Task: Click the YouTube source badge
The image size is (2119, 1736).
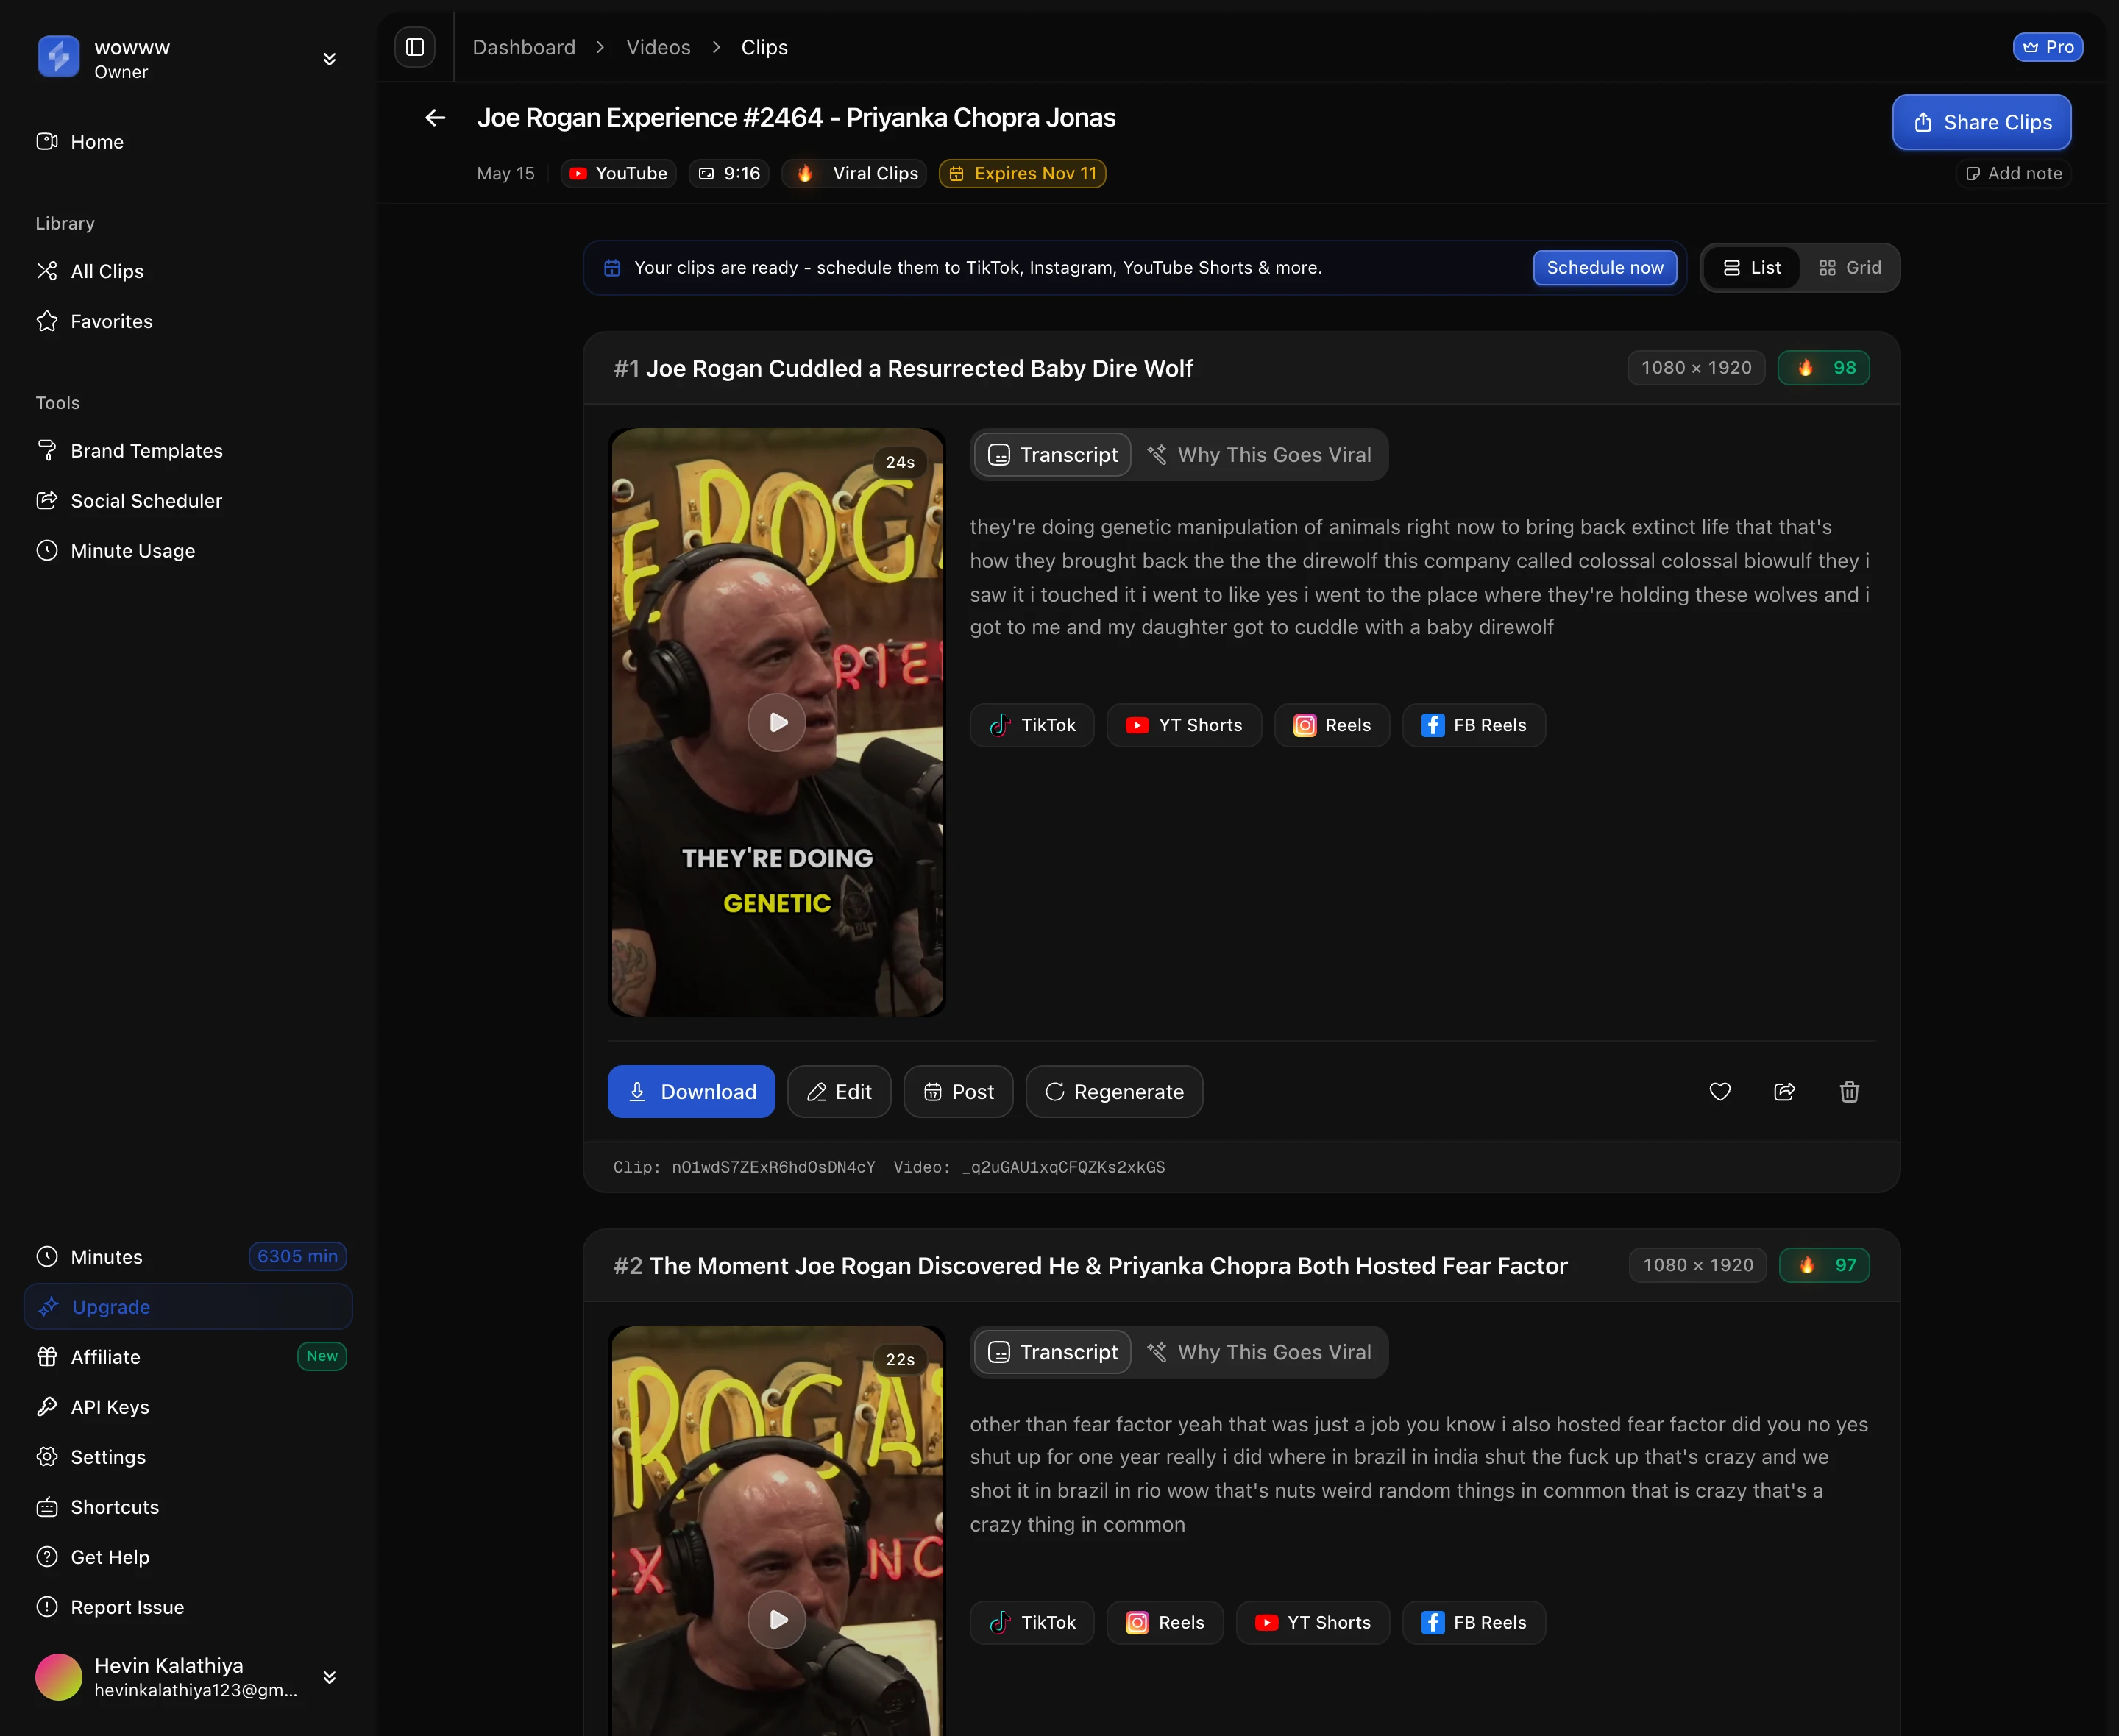Action: 618,173
